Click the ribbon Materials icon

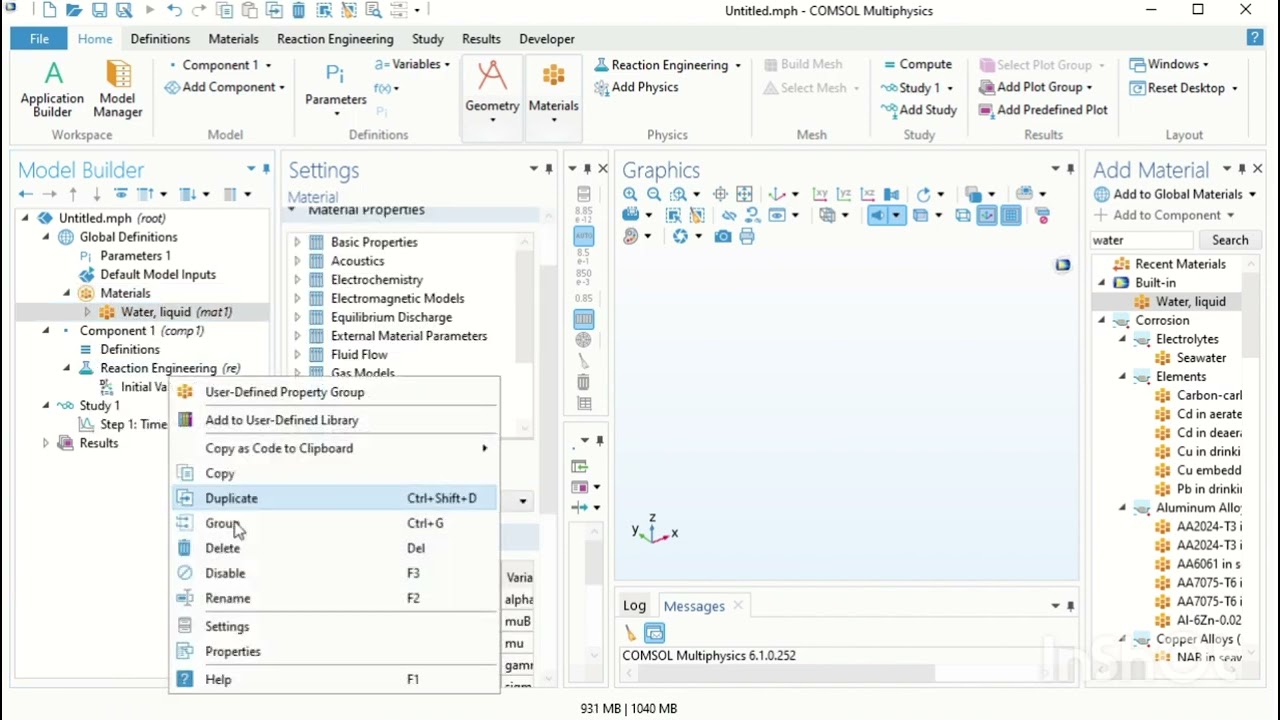coord(553,76)
